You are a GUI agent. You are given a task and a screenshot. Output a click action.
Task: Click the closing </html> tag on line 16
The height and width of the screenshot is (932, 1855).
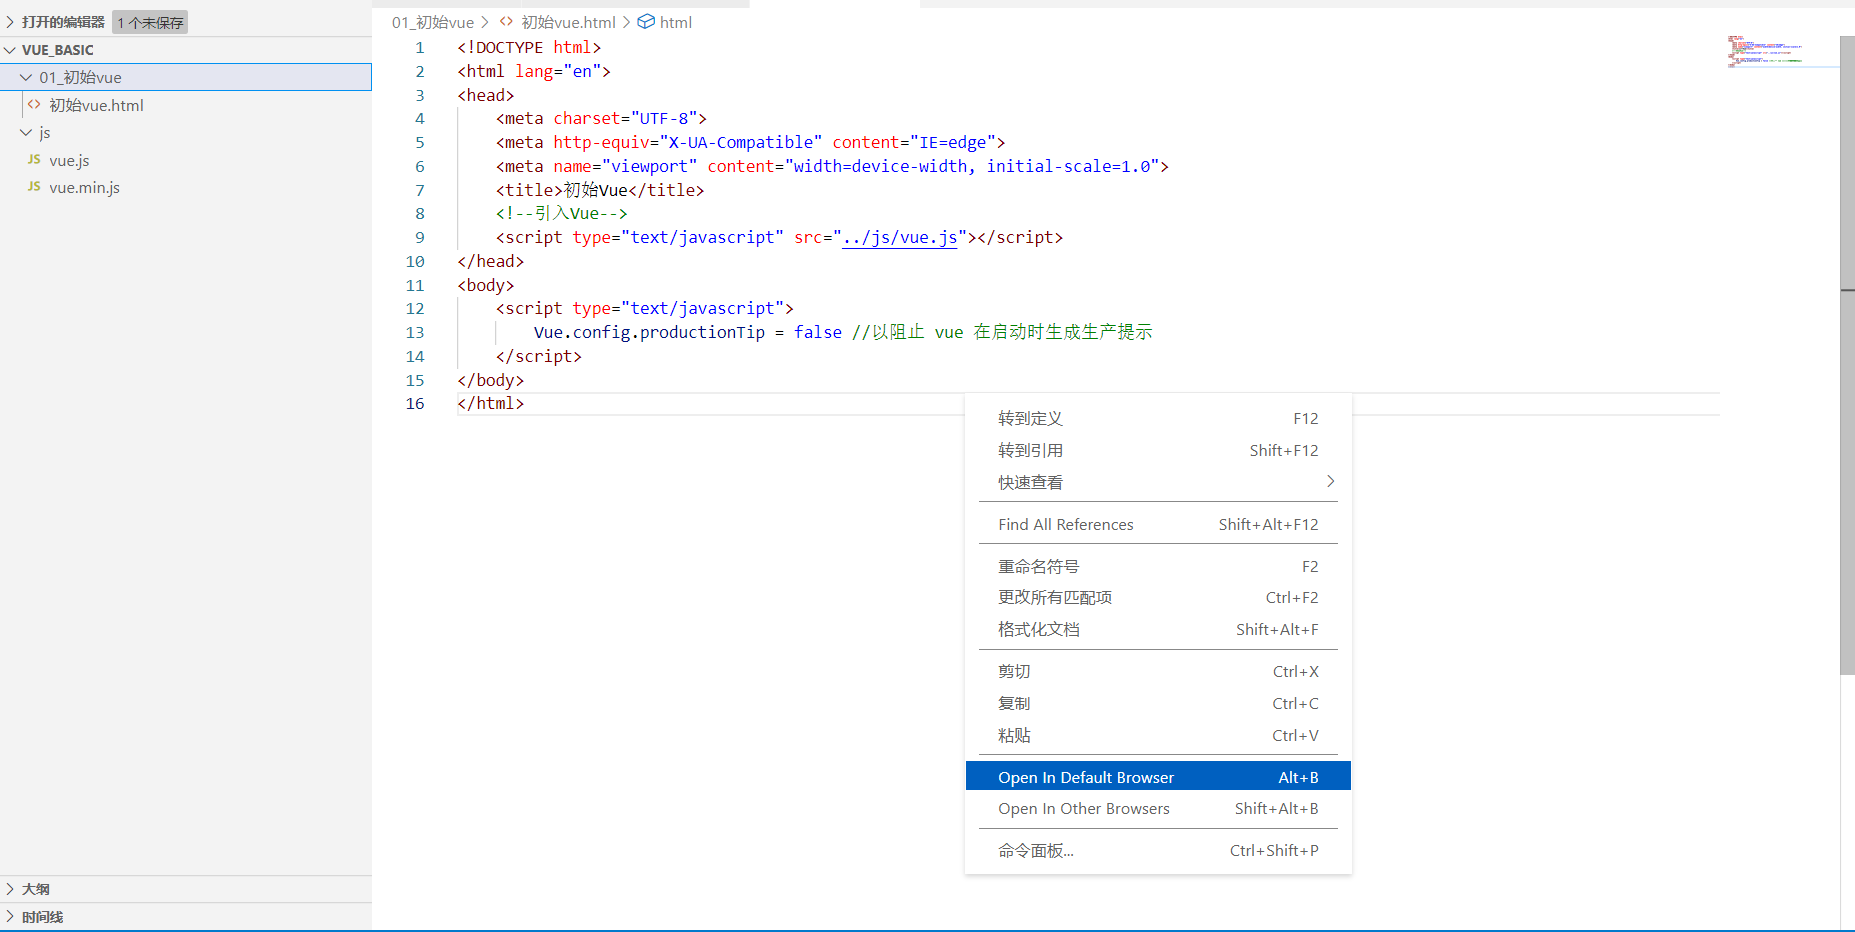click(x=490, y=403)
